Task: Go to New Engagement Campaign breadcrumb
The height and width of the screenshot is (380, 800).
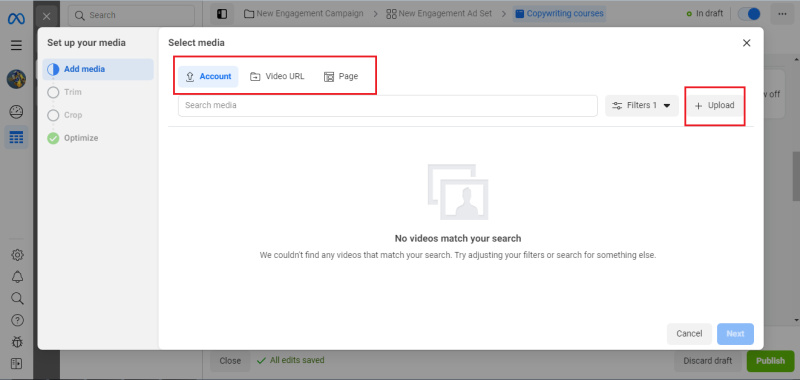Action: (304, 14)
